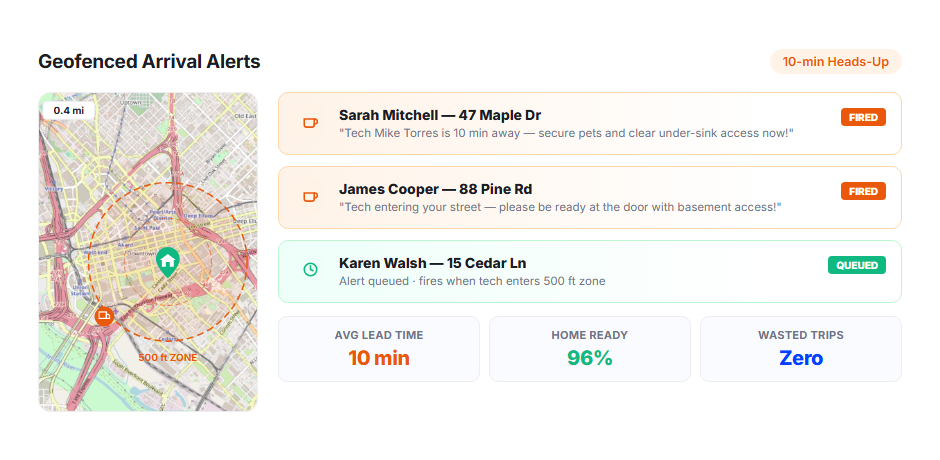The width and height of the screenshot is (940, 460).
Task: Click the cup icon beside Sarah Mitchell
Action: point(310,123)
